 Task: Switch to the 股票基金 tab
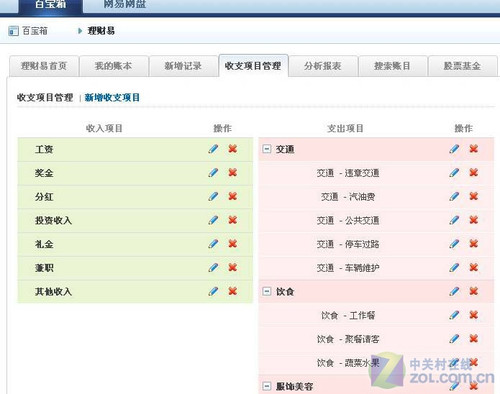pyautogui.click(x=462, y=66)
